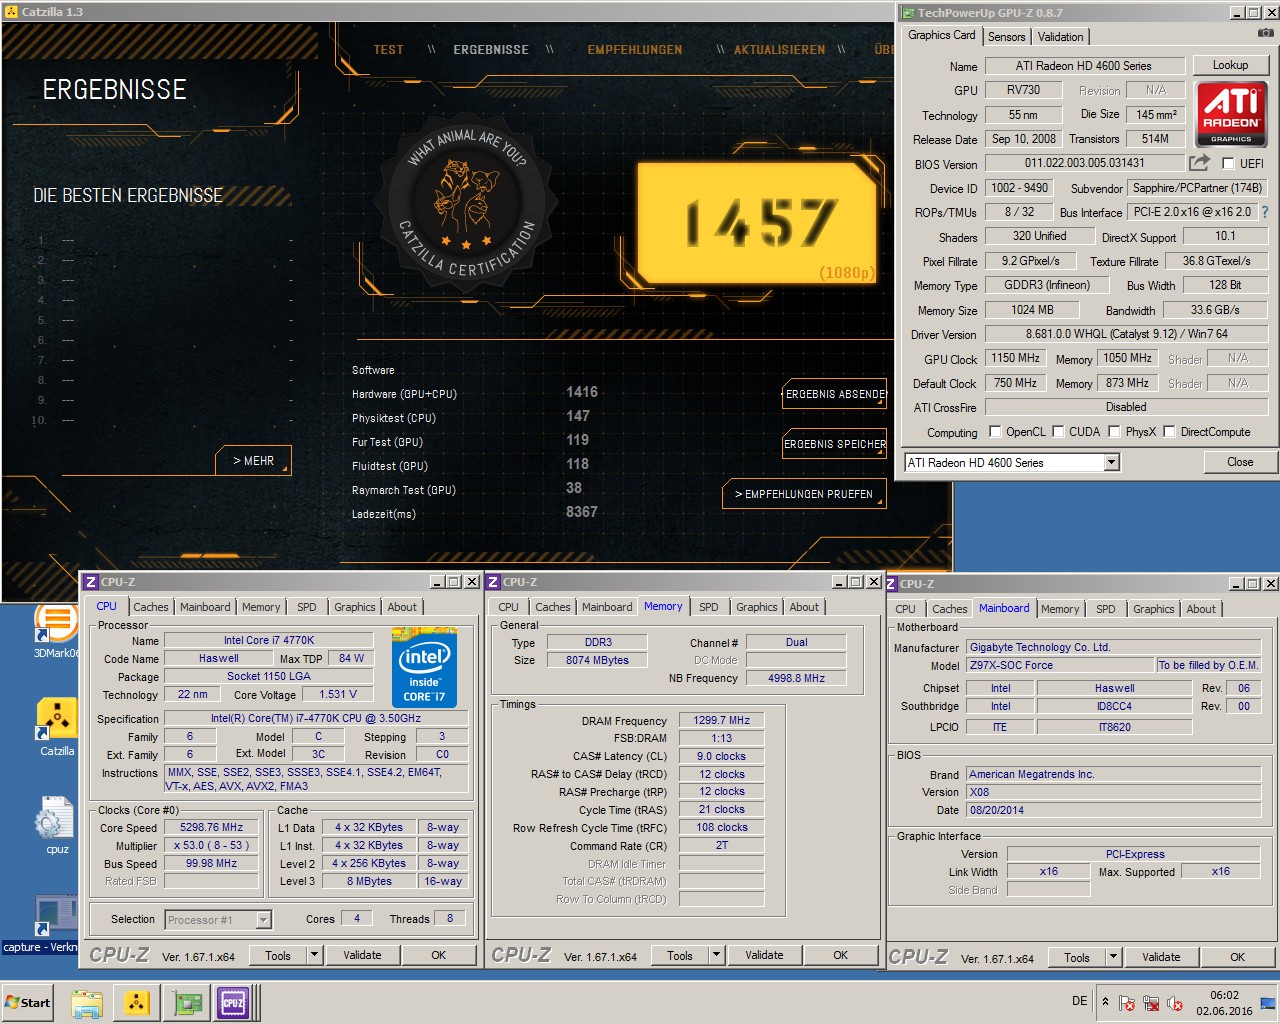This screenshot has height=1024, width=1280.
Task: Open the Tools dropdown arrow in Memory window
Action: coord(716,955)
